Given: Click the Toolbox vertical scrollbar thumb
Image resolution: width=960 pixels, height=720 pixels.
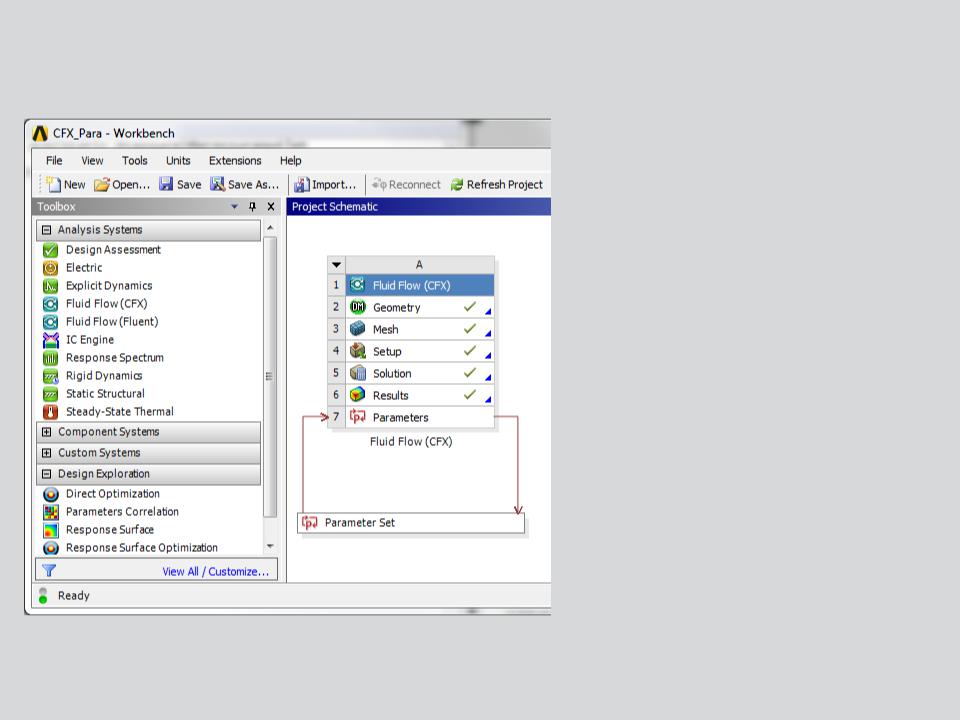Looking at the screenshot, I should 270,377.
